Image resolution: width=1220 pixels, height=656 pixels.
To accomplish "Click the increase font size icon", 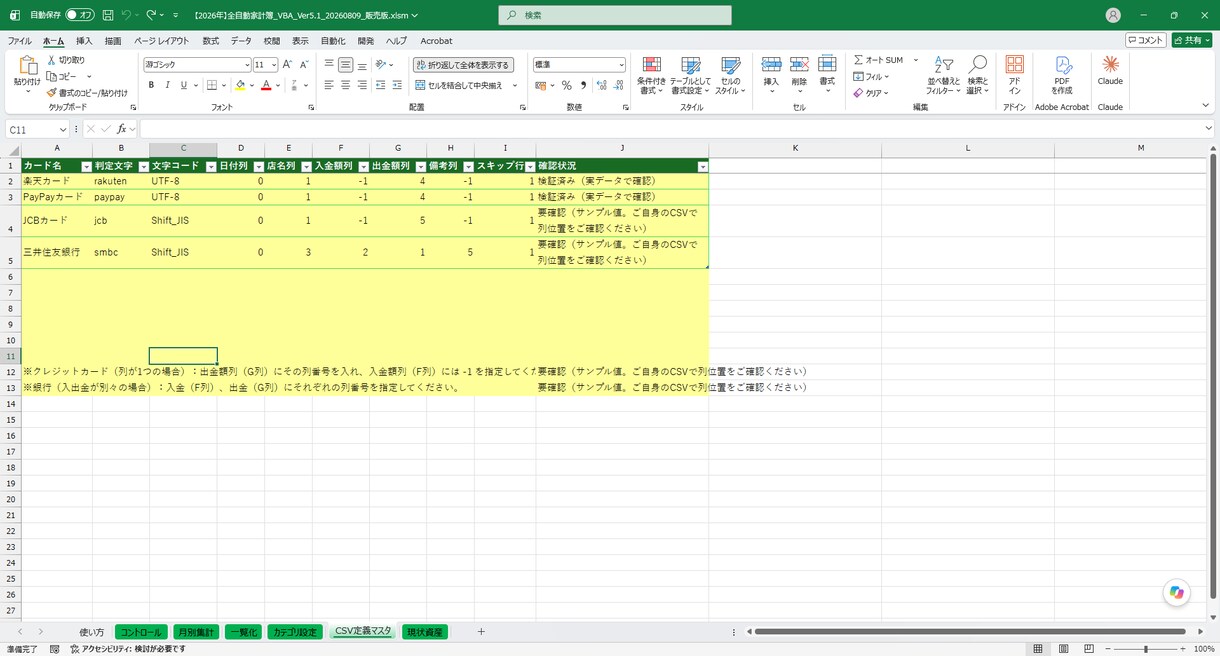I will [x=288, y=64].
